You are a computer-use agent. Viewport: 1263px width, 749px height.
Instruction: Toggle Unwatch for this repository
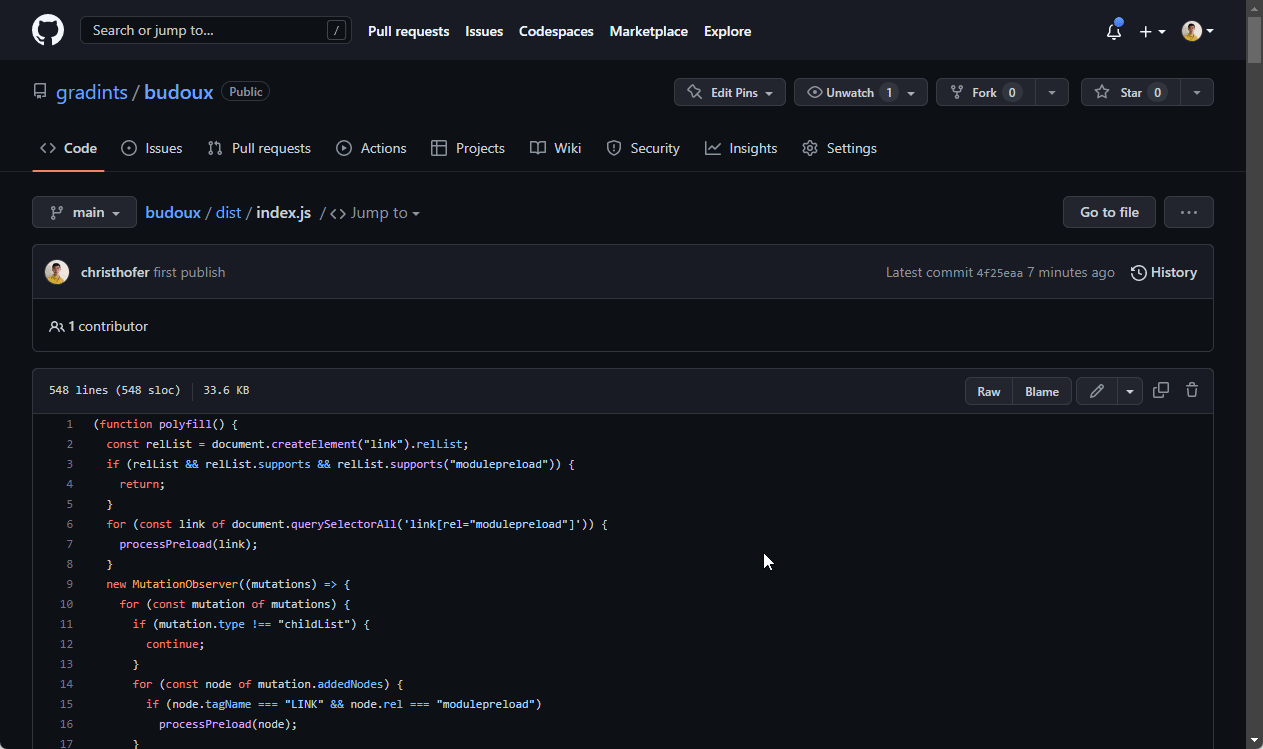pyautogui.click(x=850, y=92)
